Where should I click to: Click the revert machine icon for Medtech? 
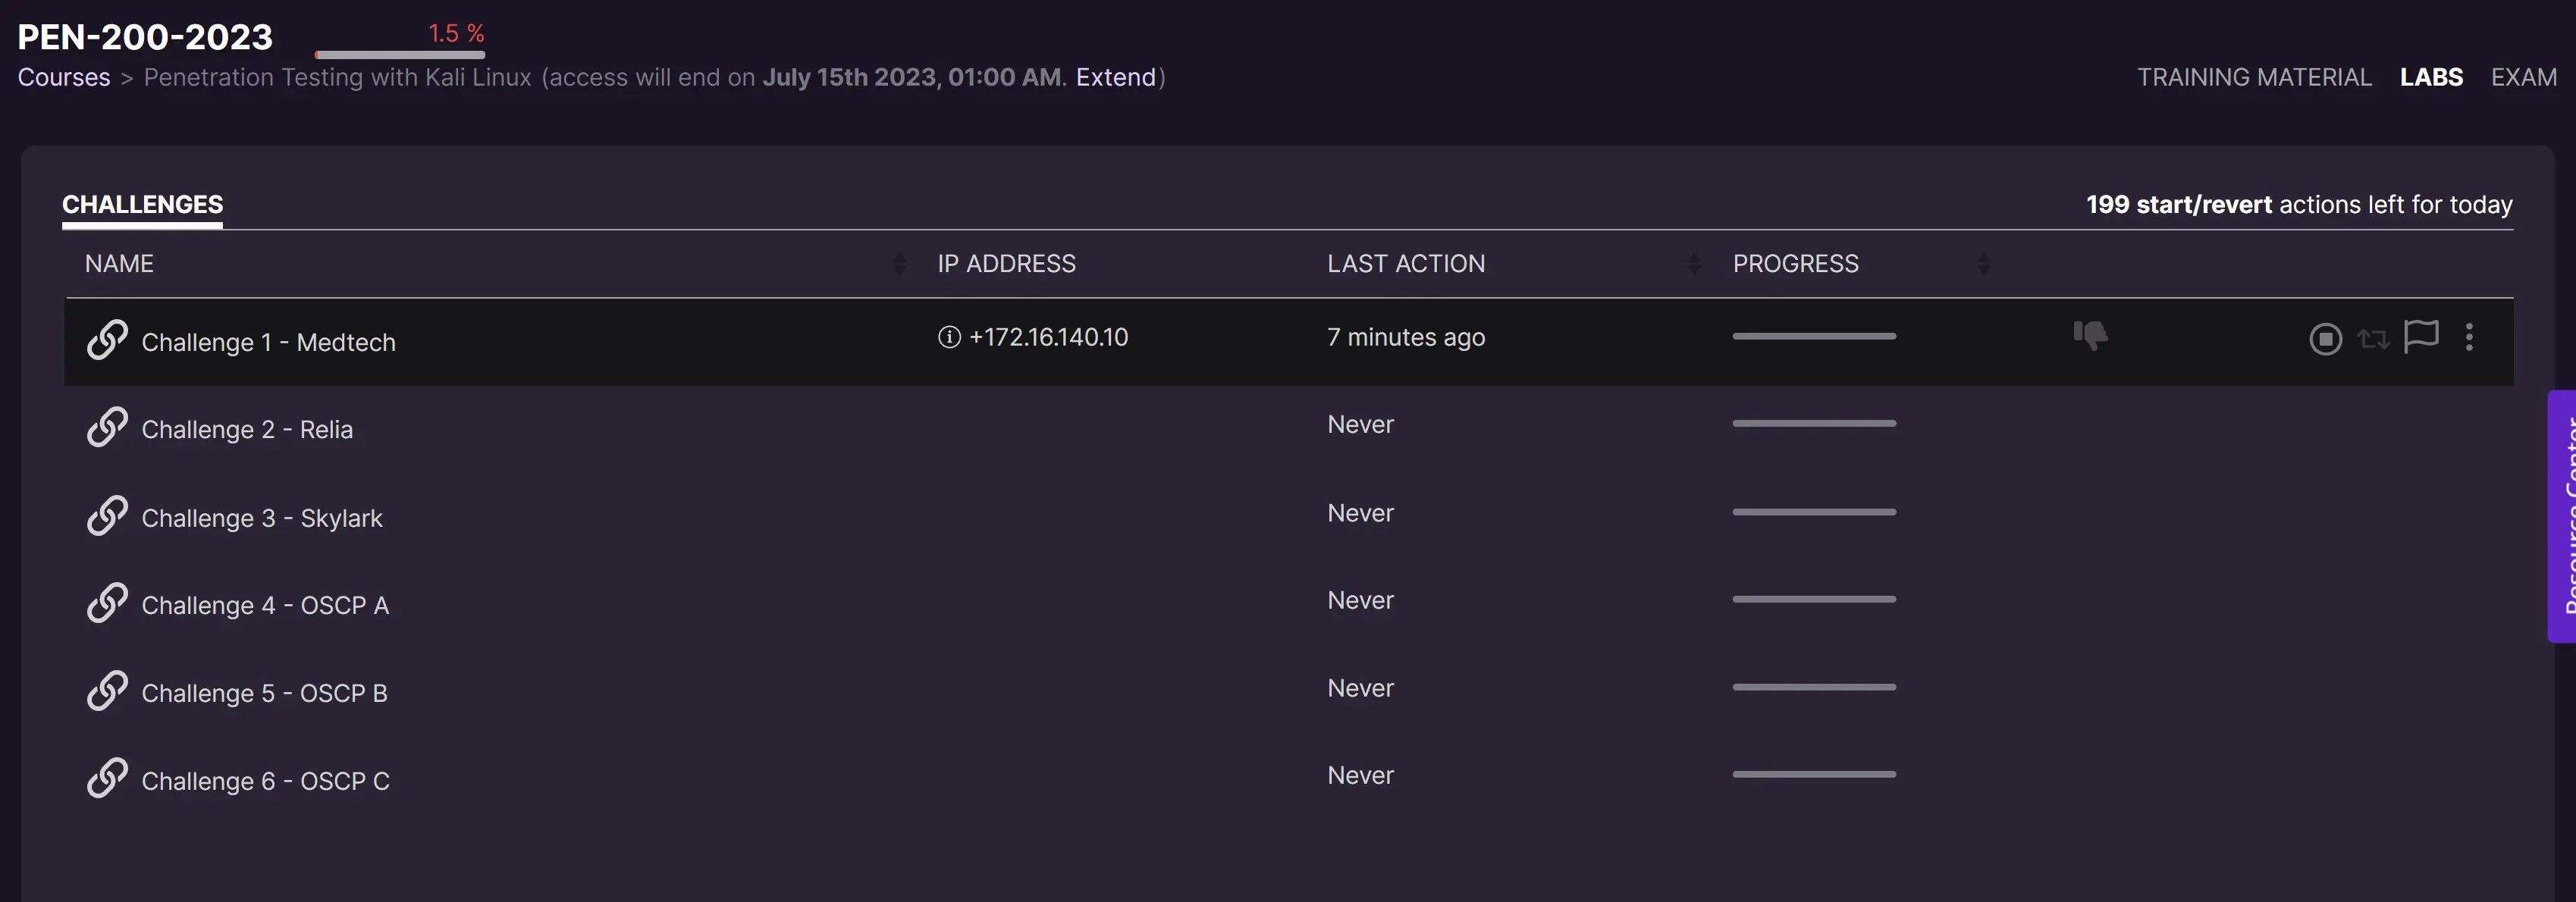[x=2373, y=339]
